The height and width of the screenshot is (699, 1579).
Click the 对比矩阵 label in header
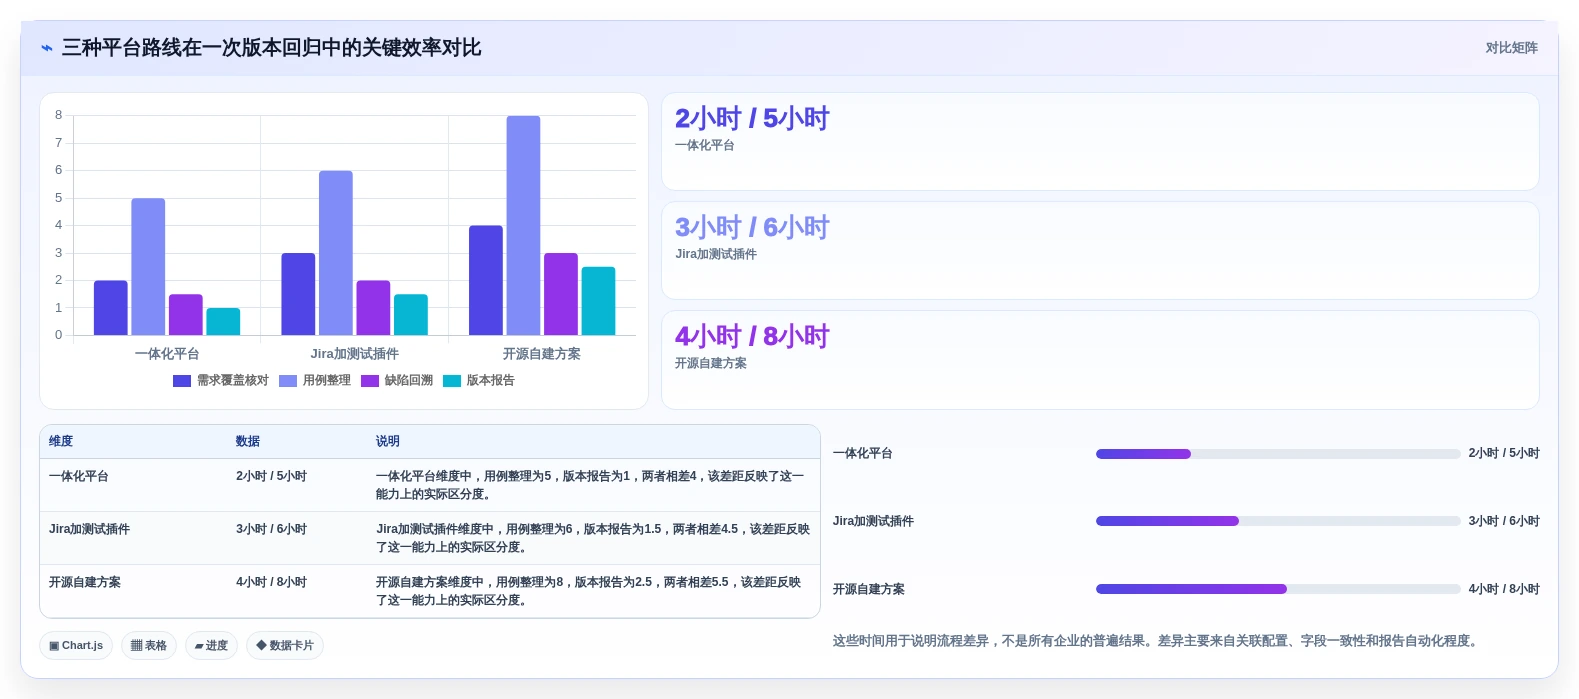tap(1511, 48)
